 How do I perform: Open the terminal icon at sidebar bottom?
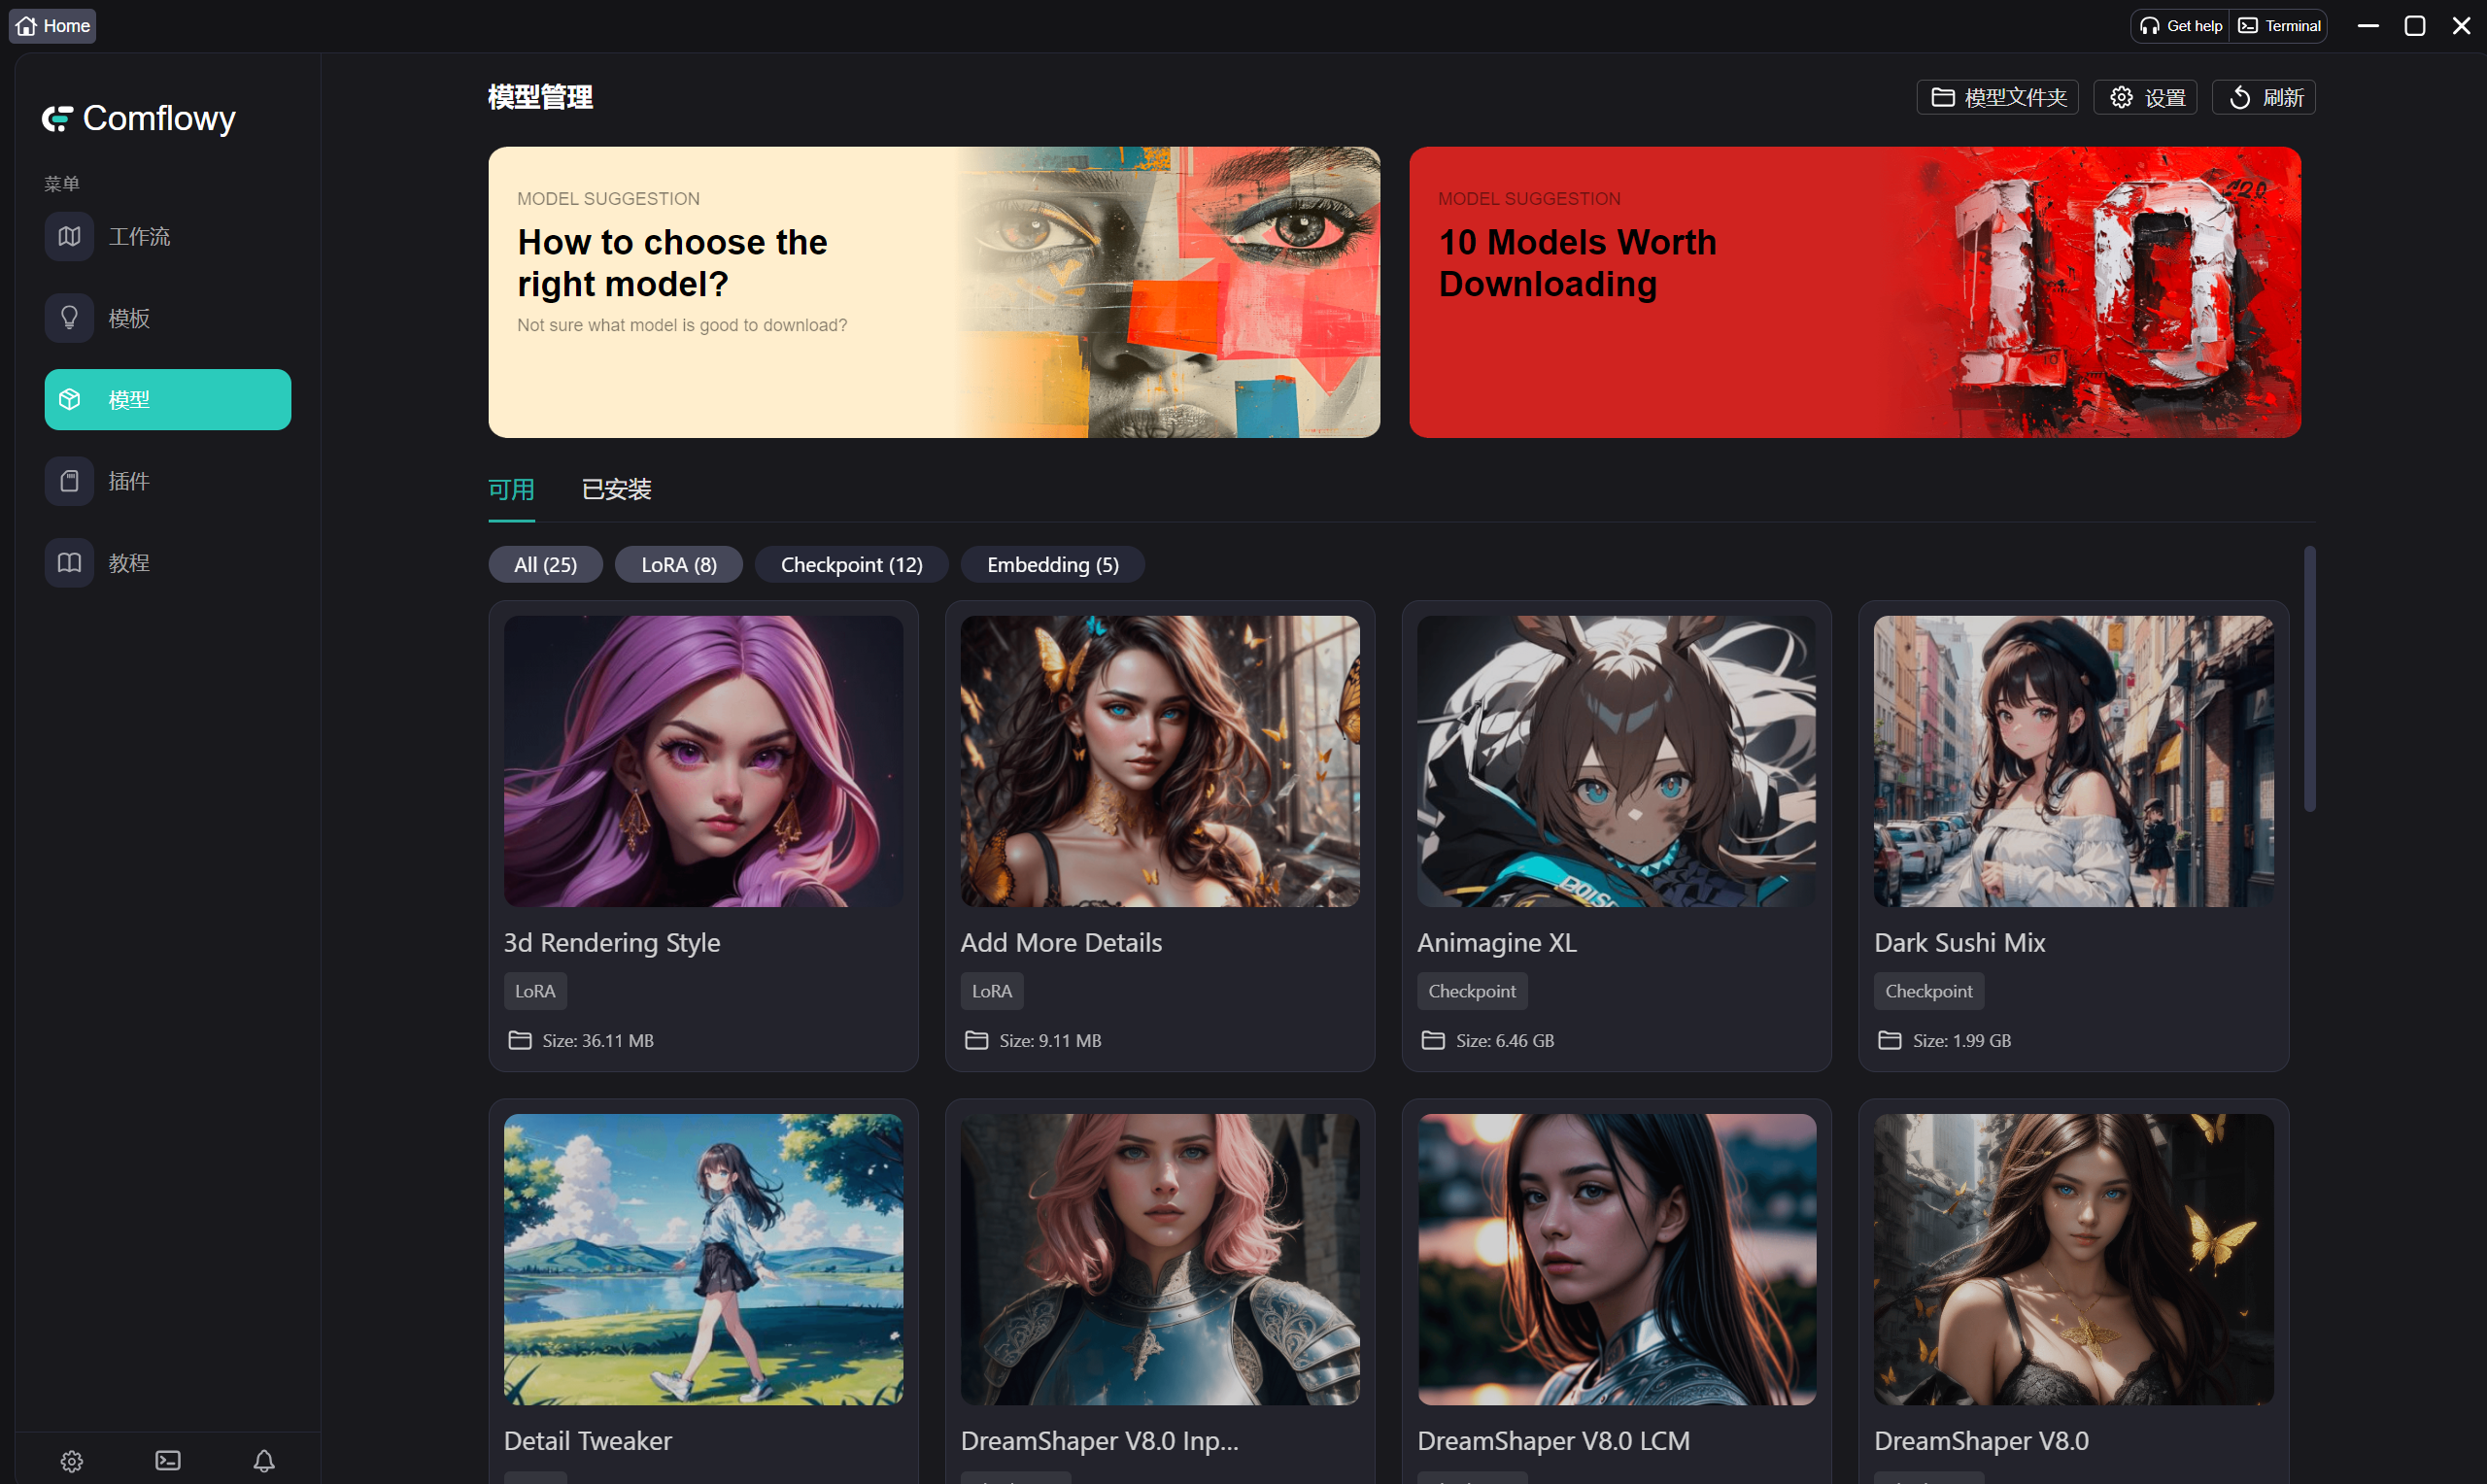coord(168,1461)
